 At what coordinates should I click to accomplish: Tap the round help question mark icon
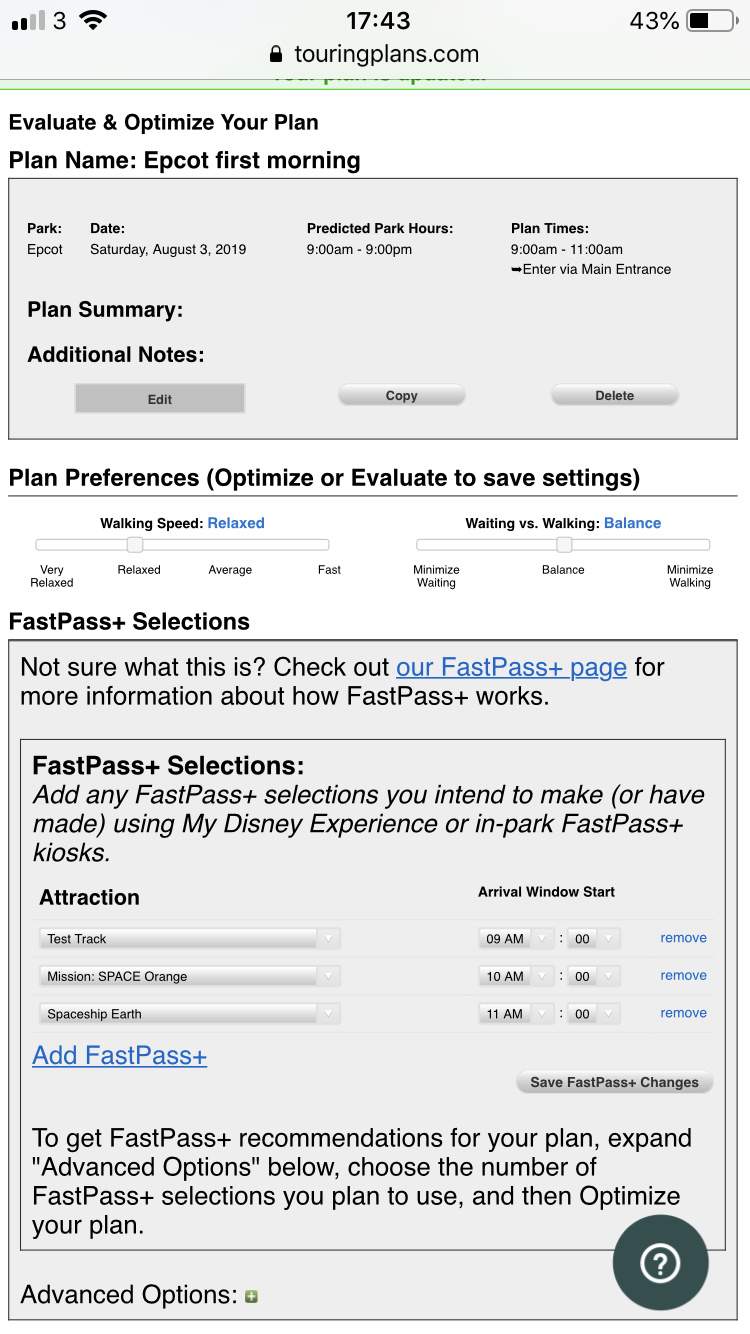pyautogui.click(x=660, y=1263)
